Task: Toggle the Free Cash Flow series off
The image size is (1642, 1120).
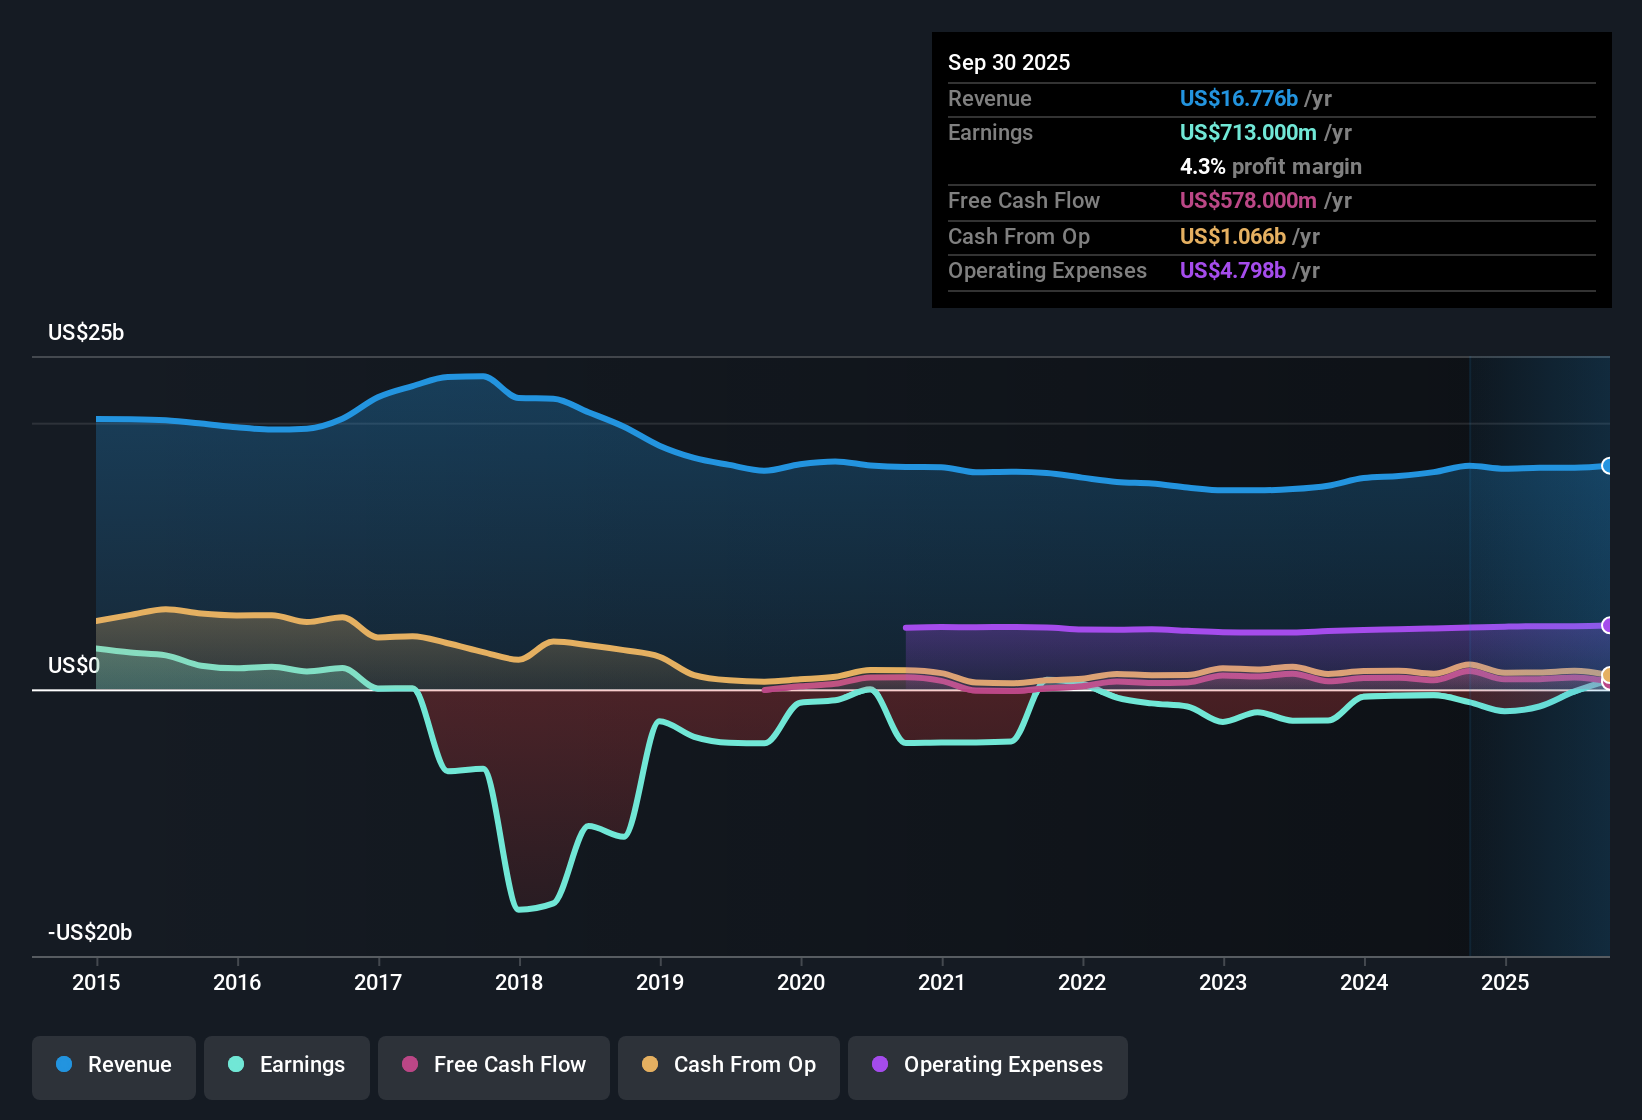Action: [x=493, y=1066]
